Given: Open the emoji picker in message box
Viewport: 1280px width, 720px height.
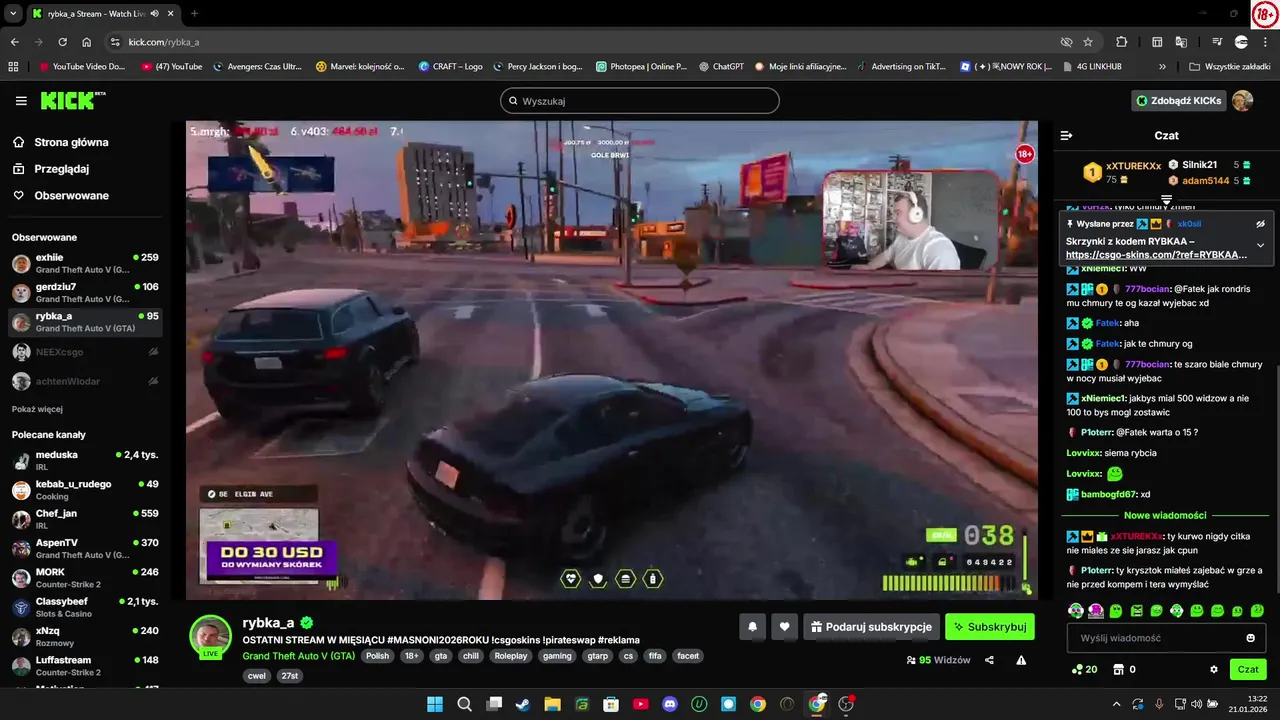Looking at the screenshot, I should coord(1251,638).
